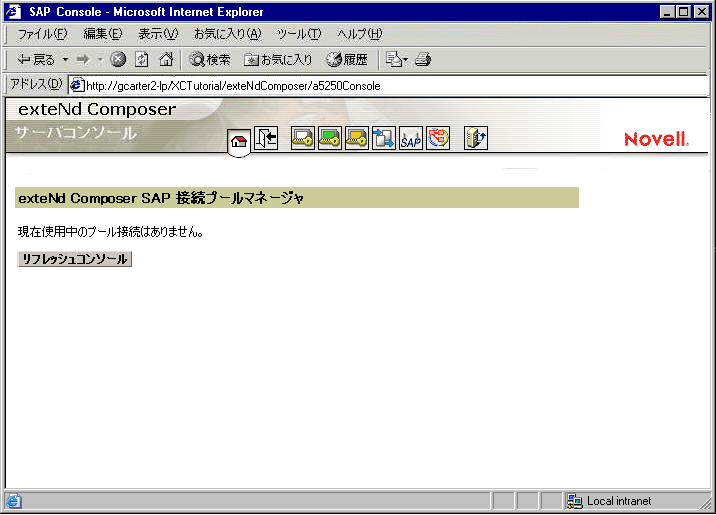Screen dimensions: 716x515
Task: Open the yellow screen key console icon
Action: pyautogui.click(x=357, y=138)
